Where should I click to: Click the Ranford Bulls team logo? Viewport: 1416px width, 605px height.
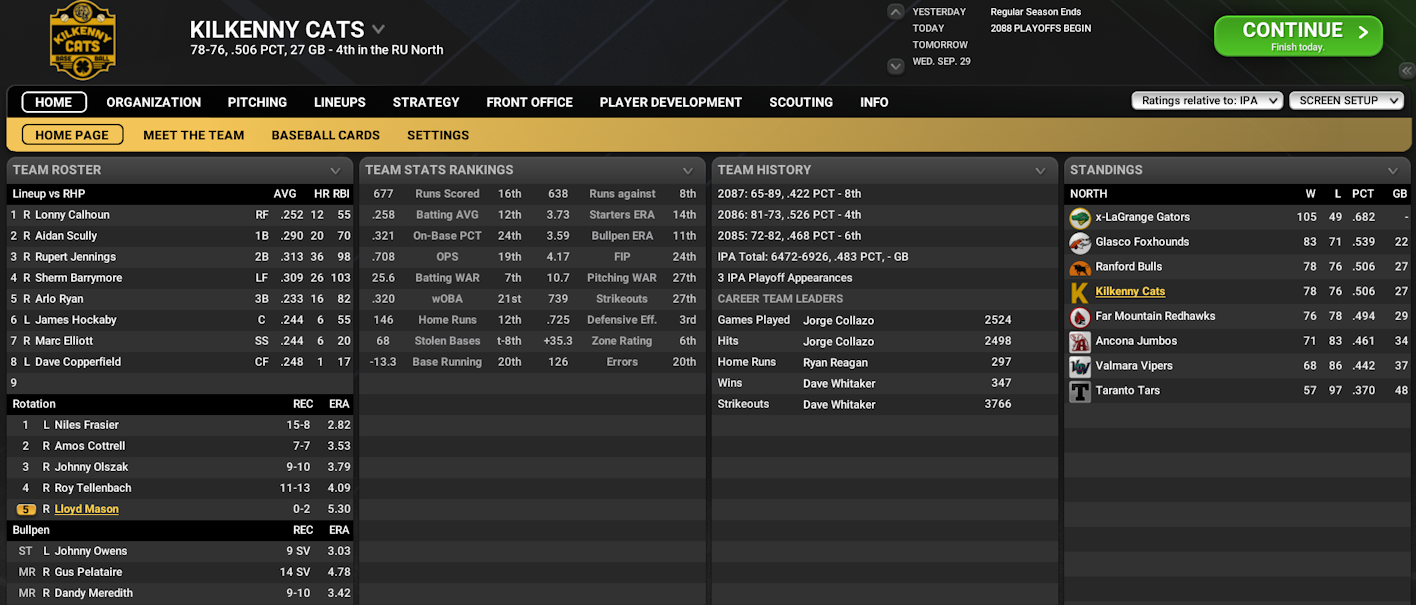[1079, 267]
